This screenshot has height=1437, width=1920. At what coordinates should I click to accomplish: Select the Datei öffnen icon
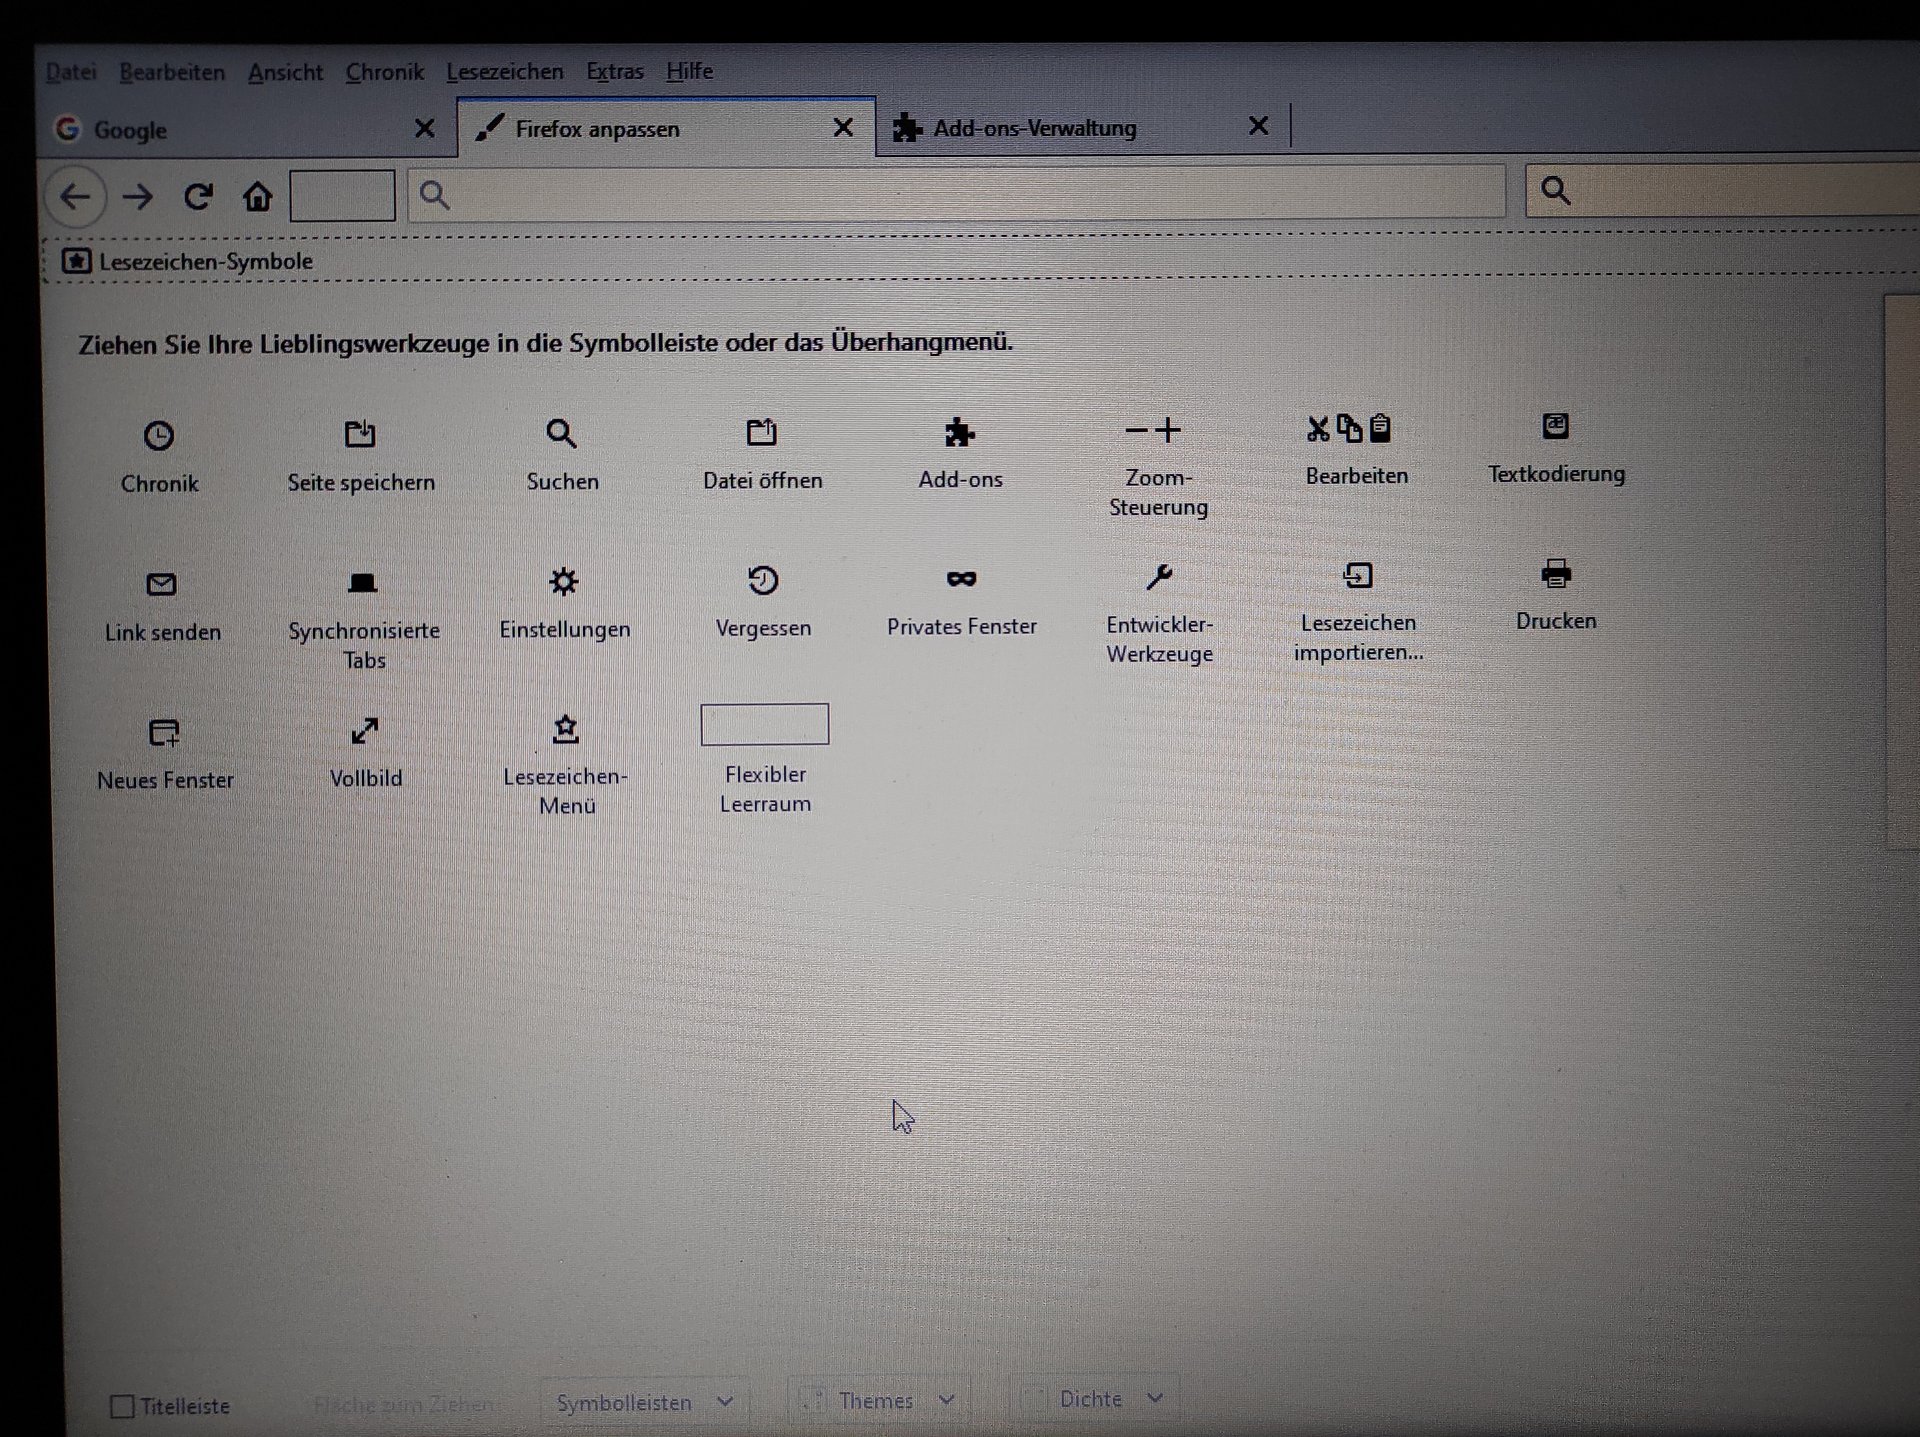click(761, 432)
